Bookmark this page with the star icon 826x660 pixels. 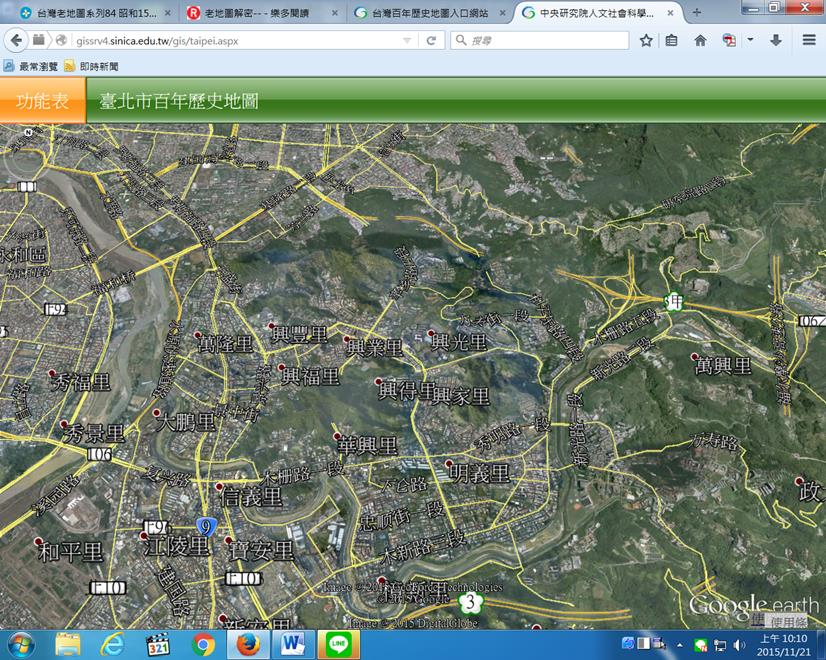click(646, 41)
